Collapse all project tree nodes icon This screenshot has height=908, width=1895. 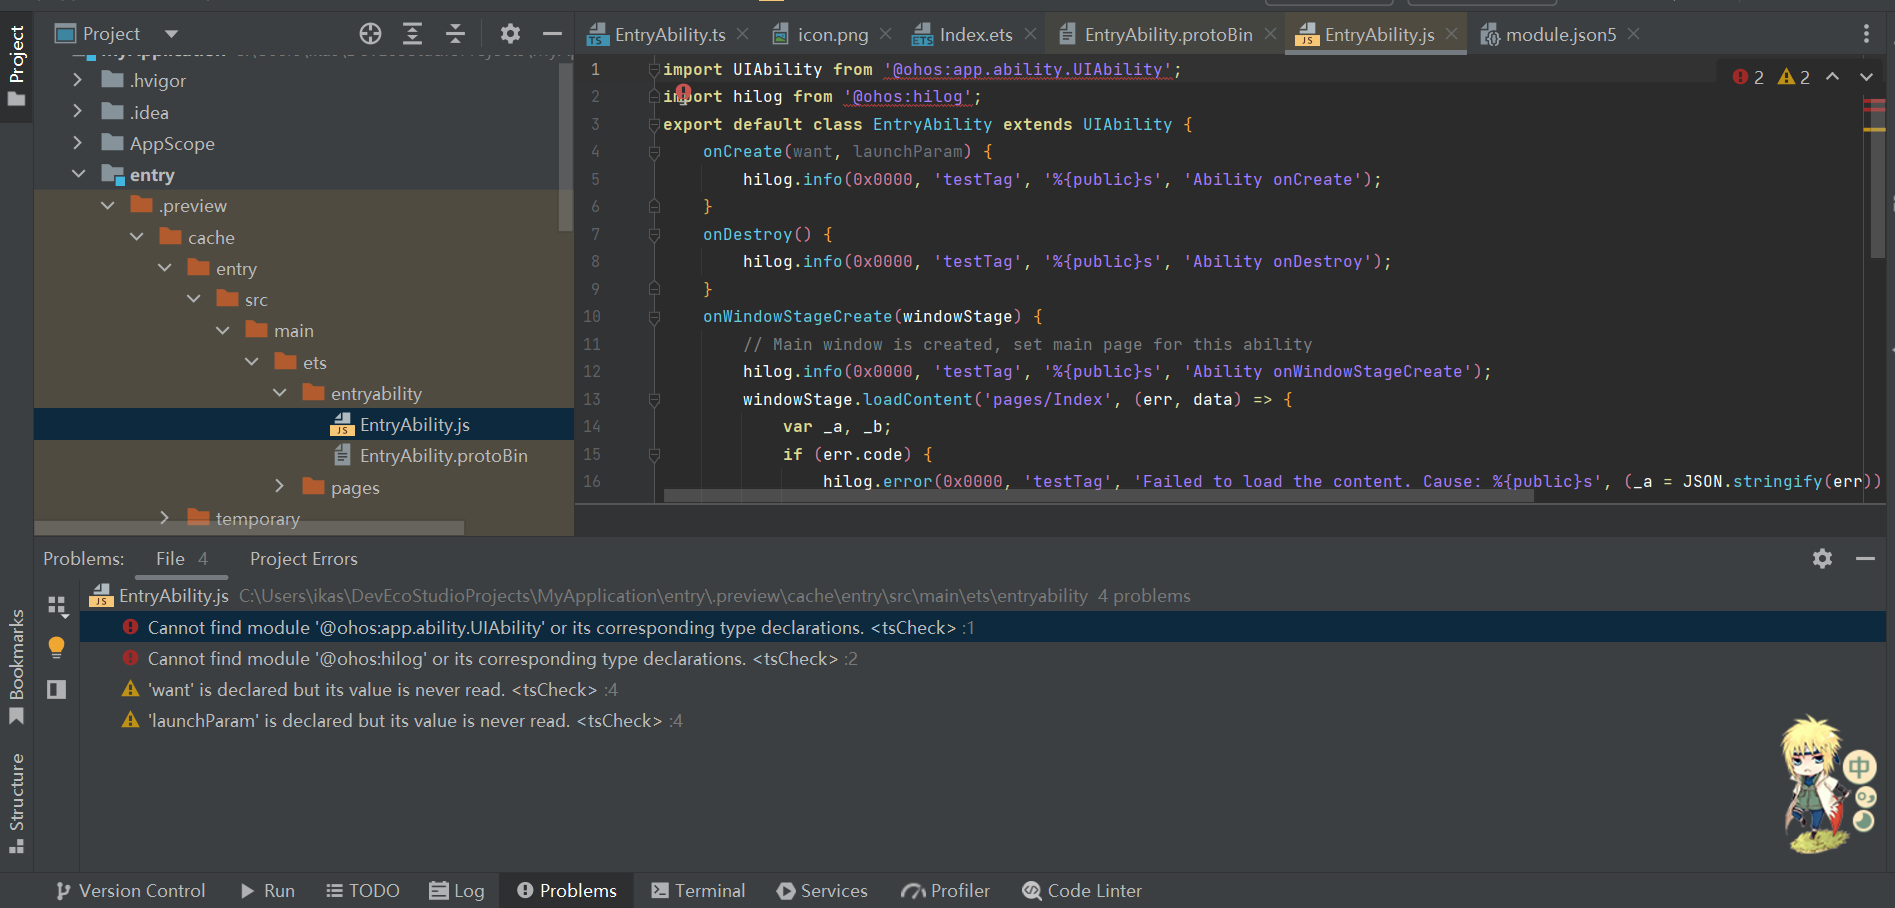455,34
